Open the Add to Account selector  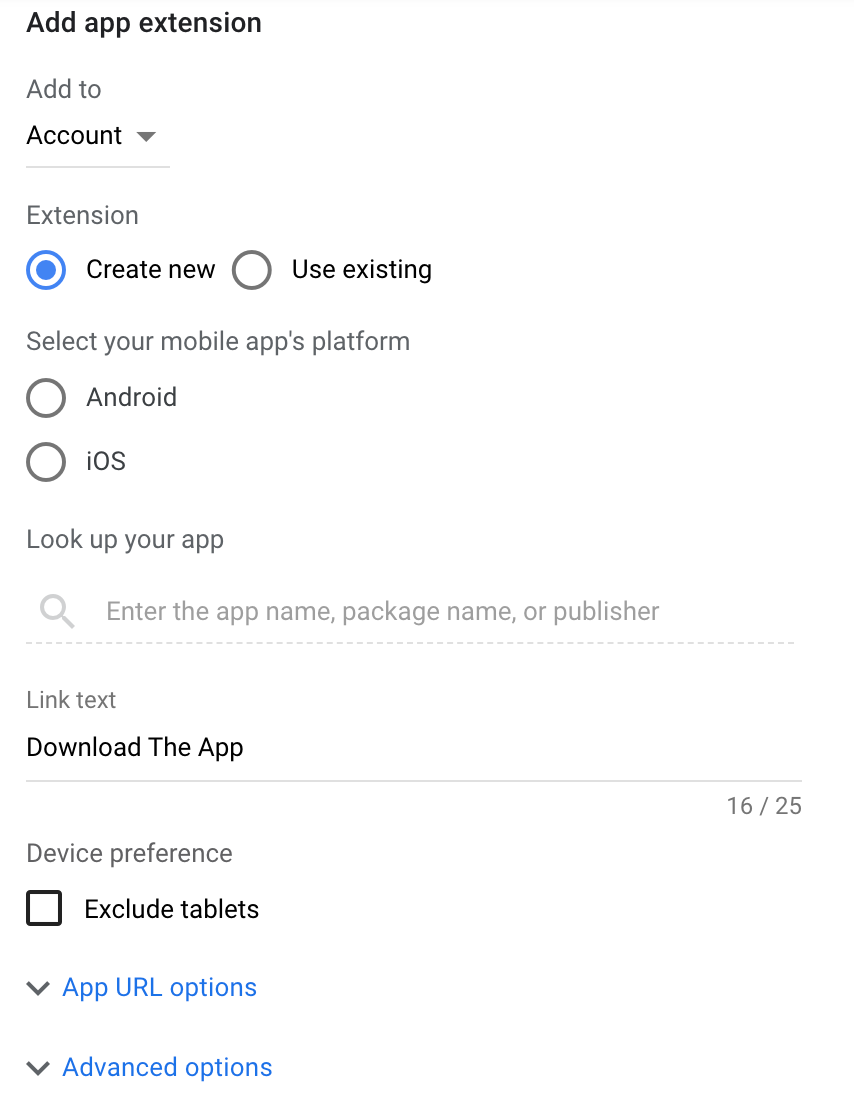[x=98, y=136]
